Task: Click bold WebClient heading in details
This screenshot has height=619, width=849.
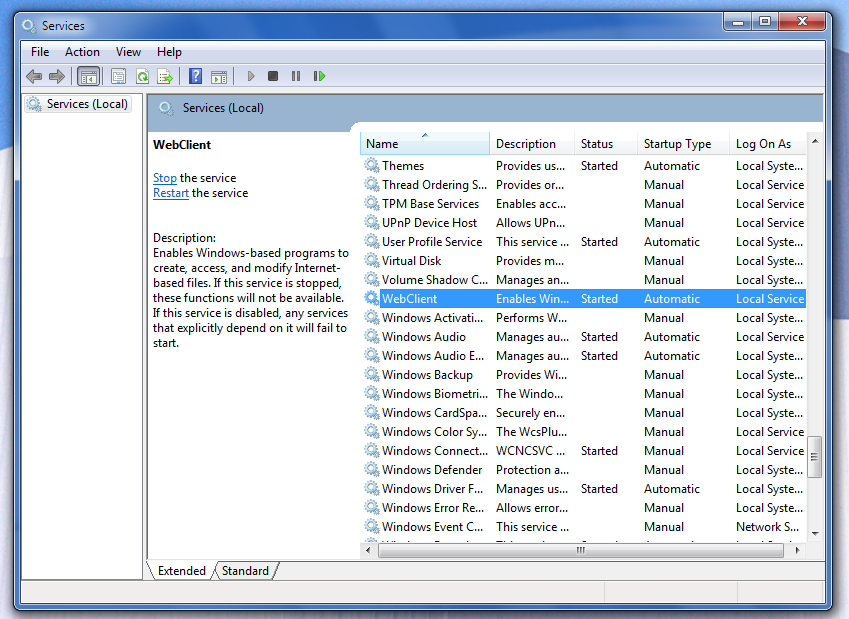Action: tap(182, 145)
